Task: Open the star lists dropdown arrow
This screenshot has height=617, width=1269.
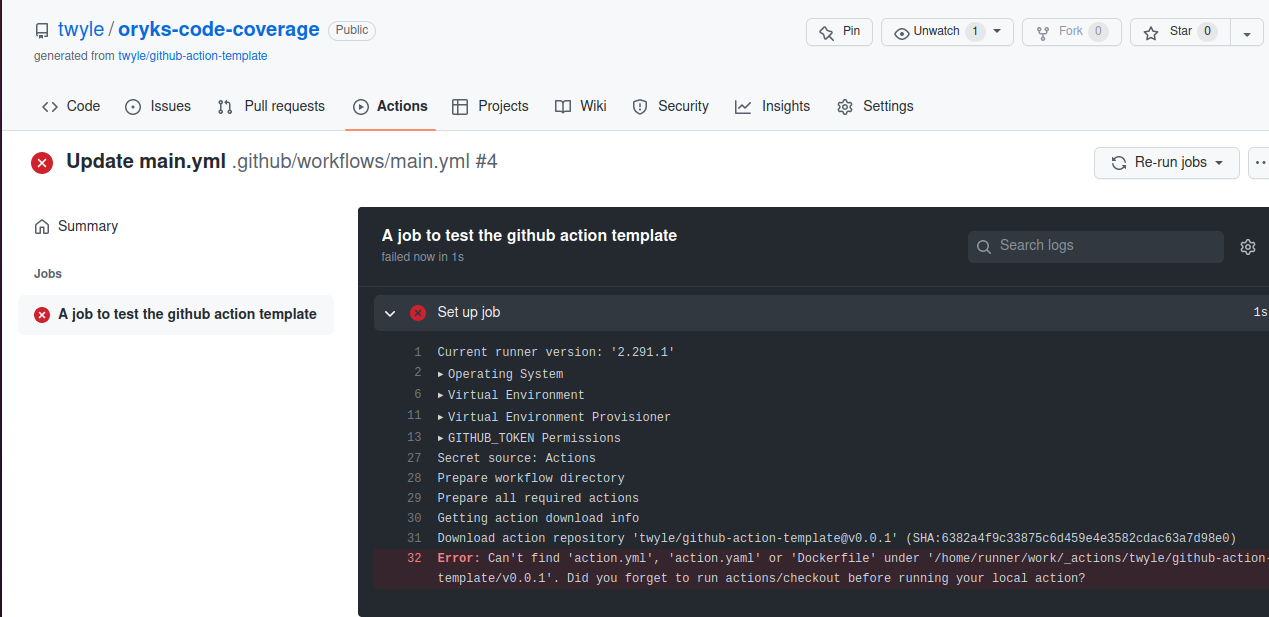Action: coord(1247,32)
